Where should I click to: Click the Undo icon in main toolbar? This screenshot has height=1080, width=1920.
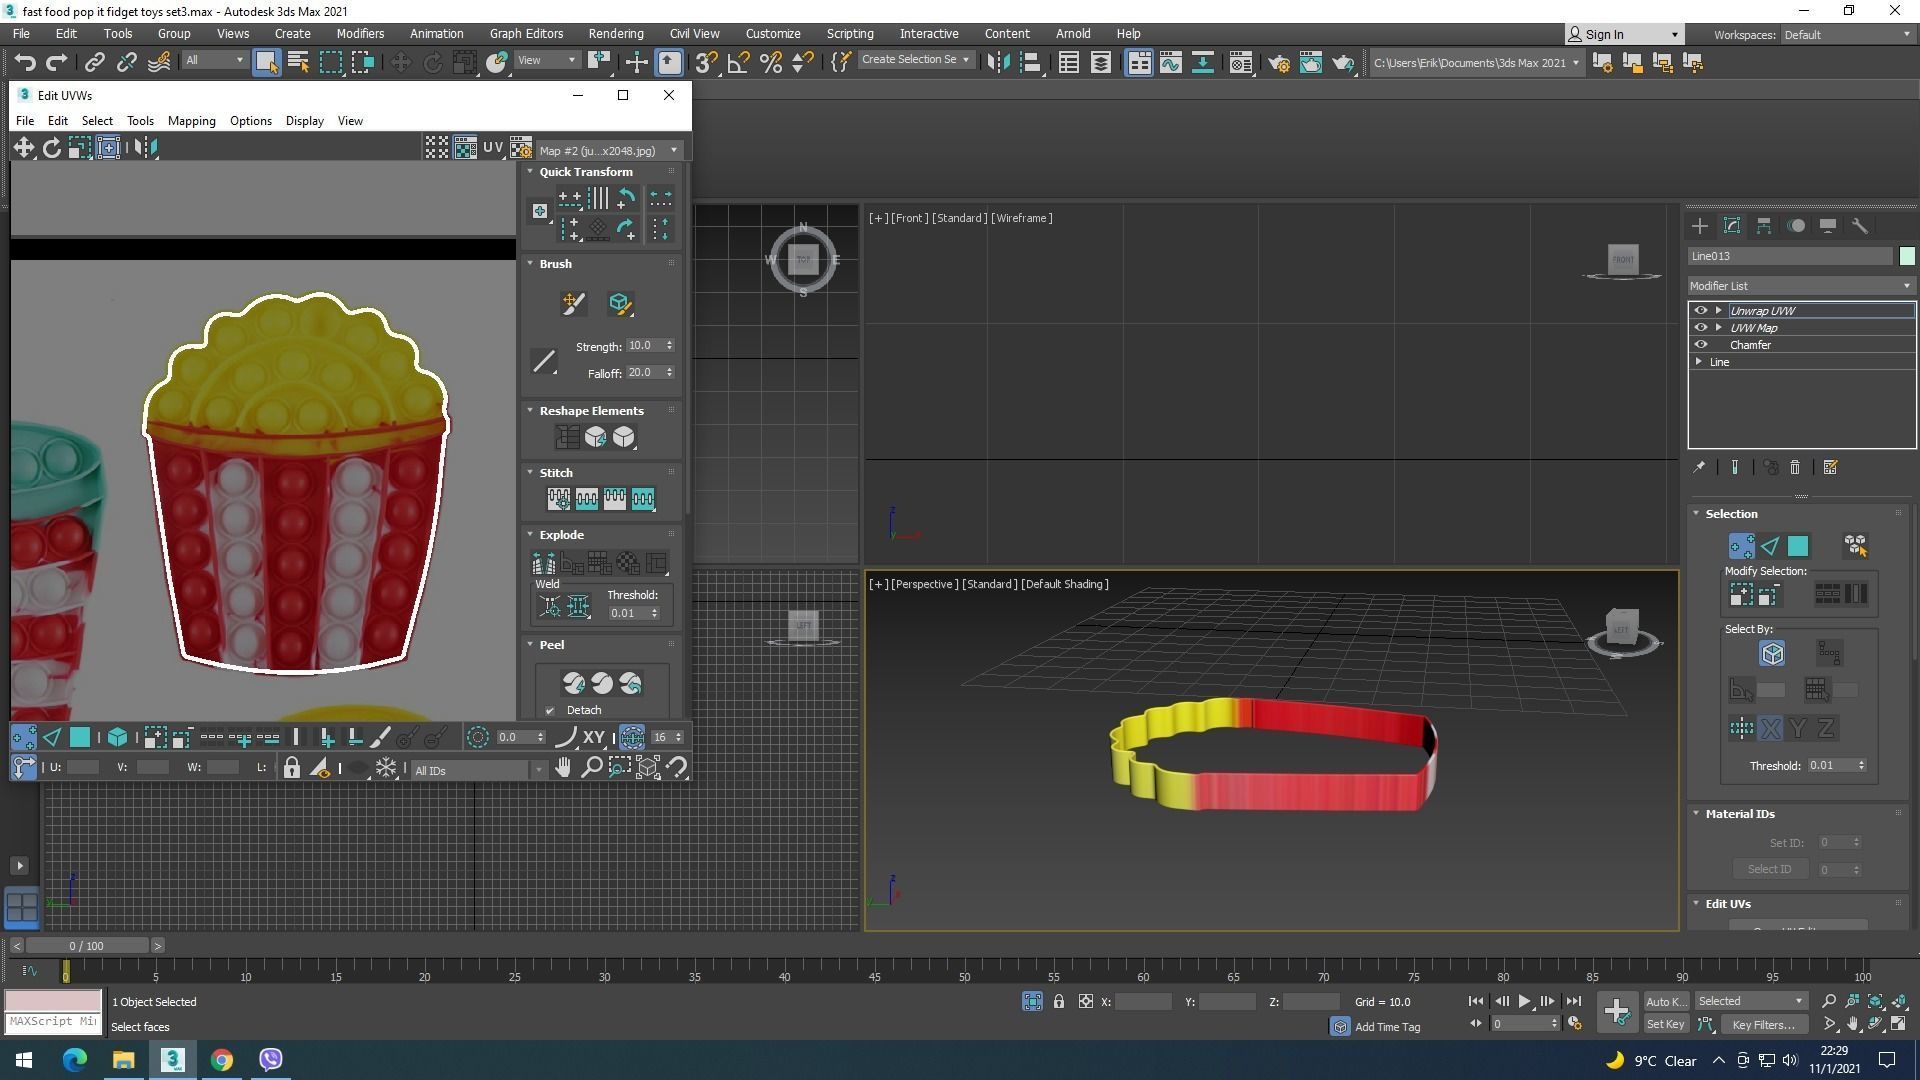[25, 63]
